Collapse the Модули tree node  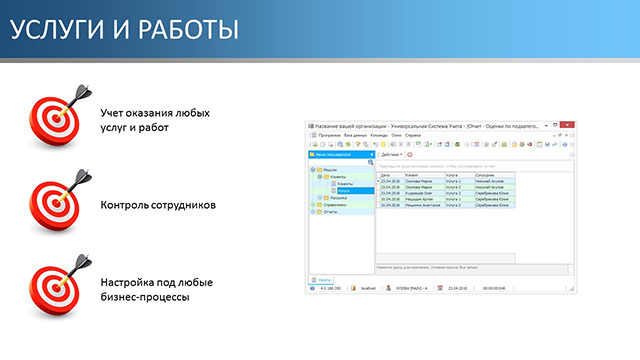click(313, 170)
